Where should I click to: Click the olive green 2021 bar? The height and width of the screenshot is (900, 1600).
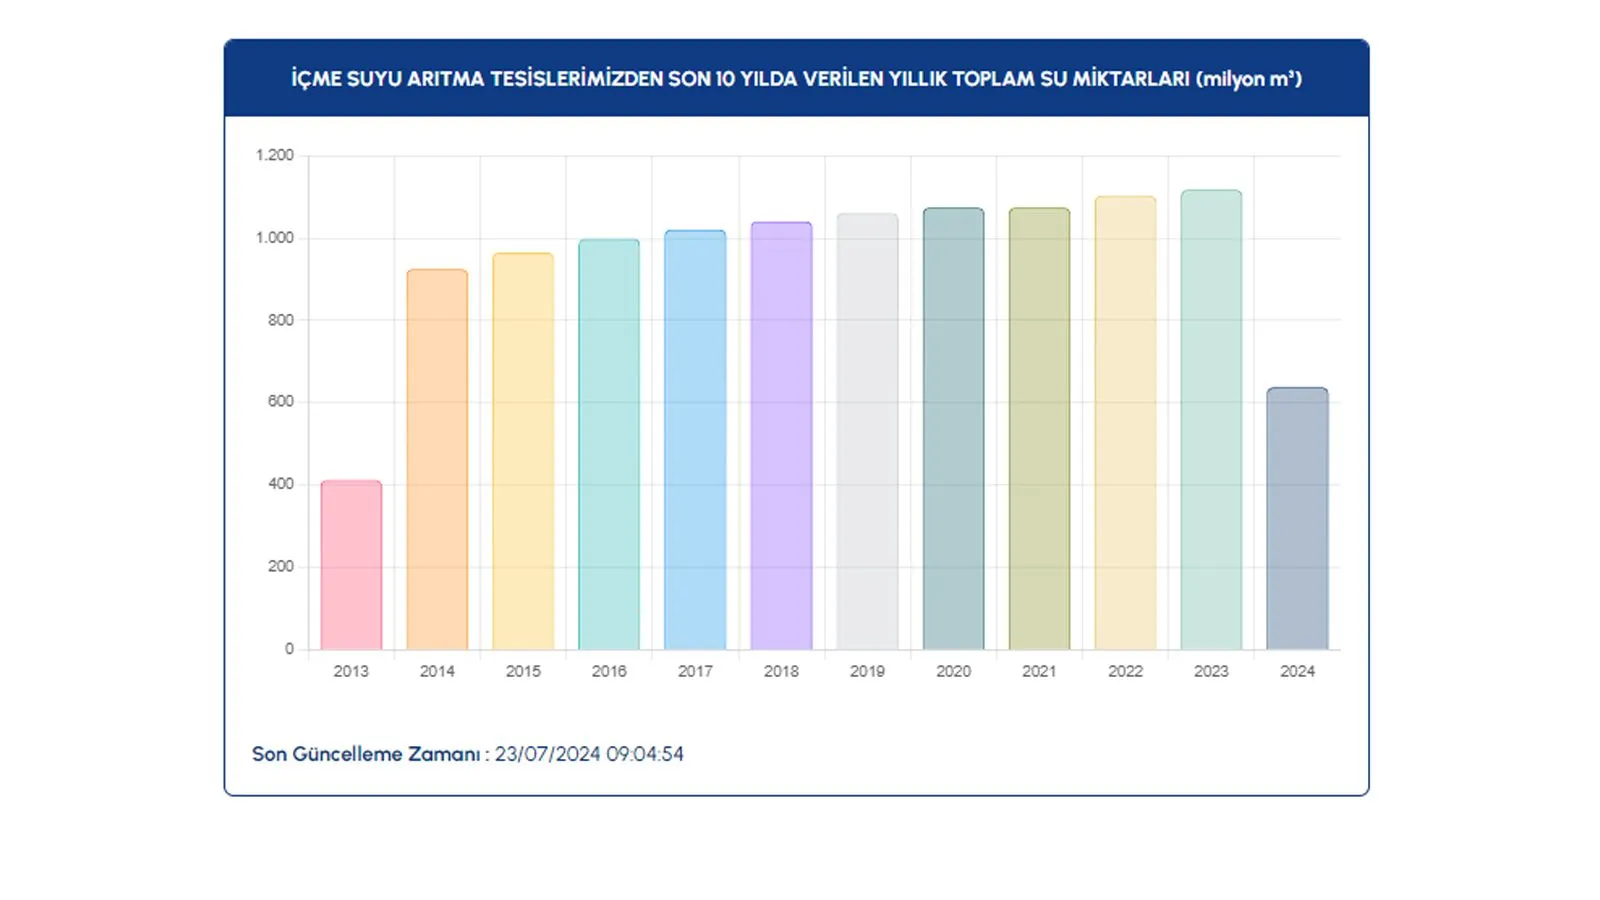[1039, 429]
